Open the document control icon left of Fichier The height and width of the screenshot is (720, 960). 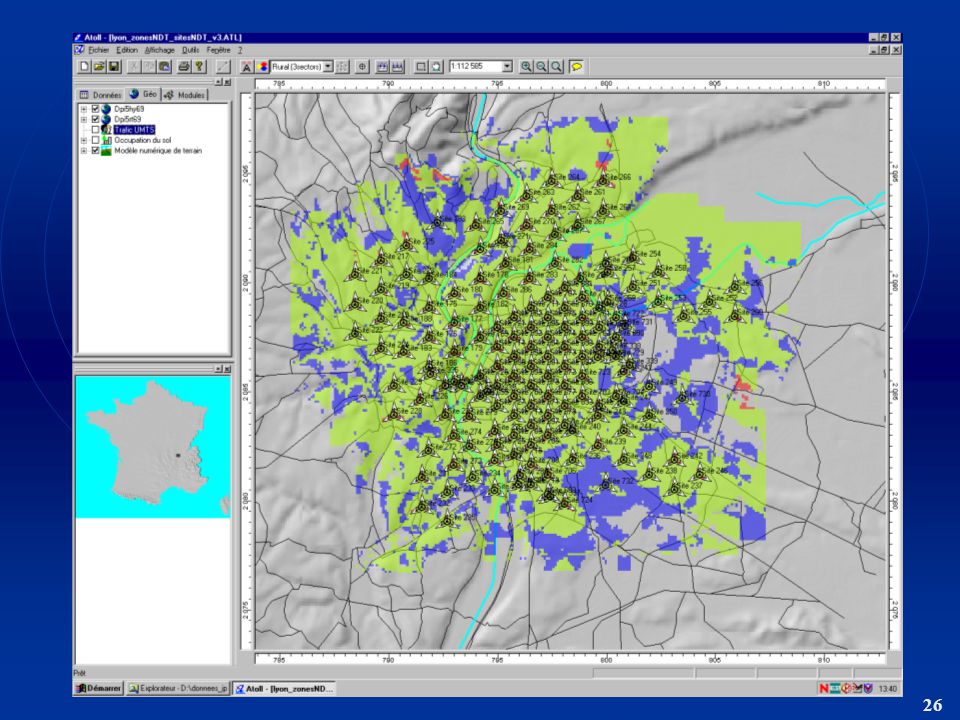tap(79, 50)
